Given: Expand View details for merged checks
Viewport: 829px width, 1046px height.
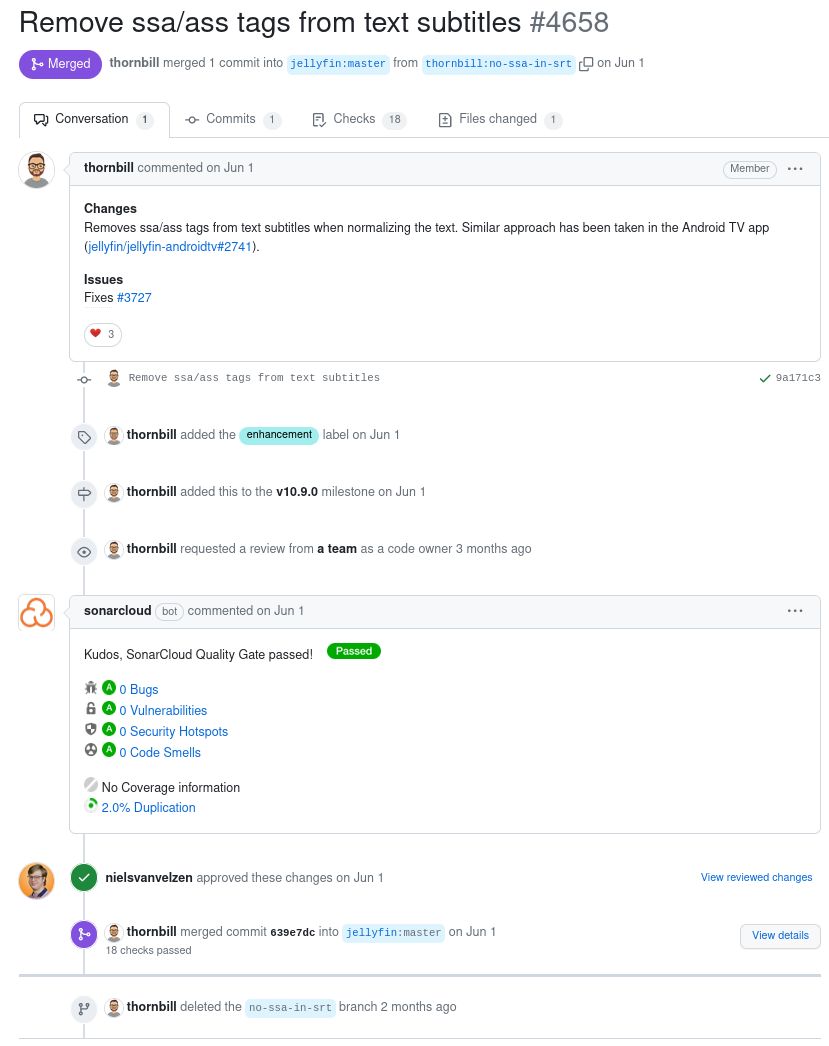Looking at the screenshot, I should click(780, 936).
